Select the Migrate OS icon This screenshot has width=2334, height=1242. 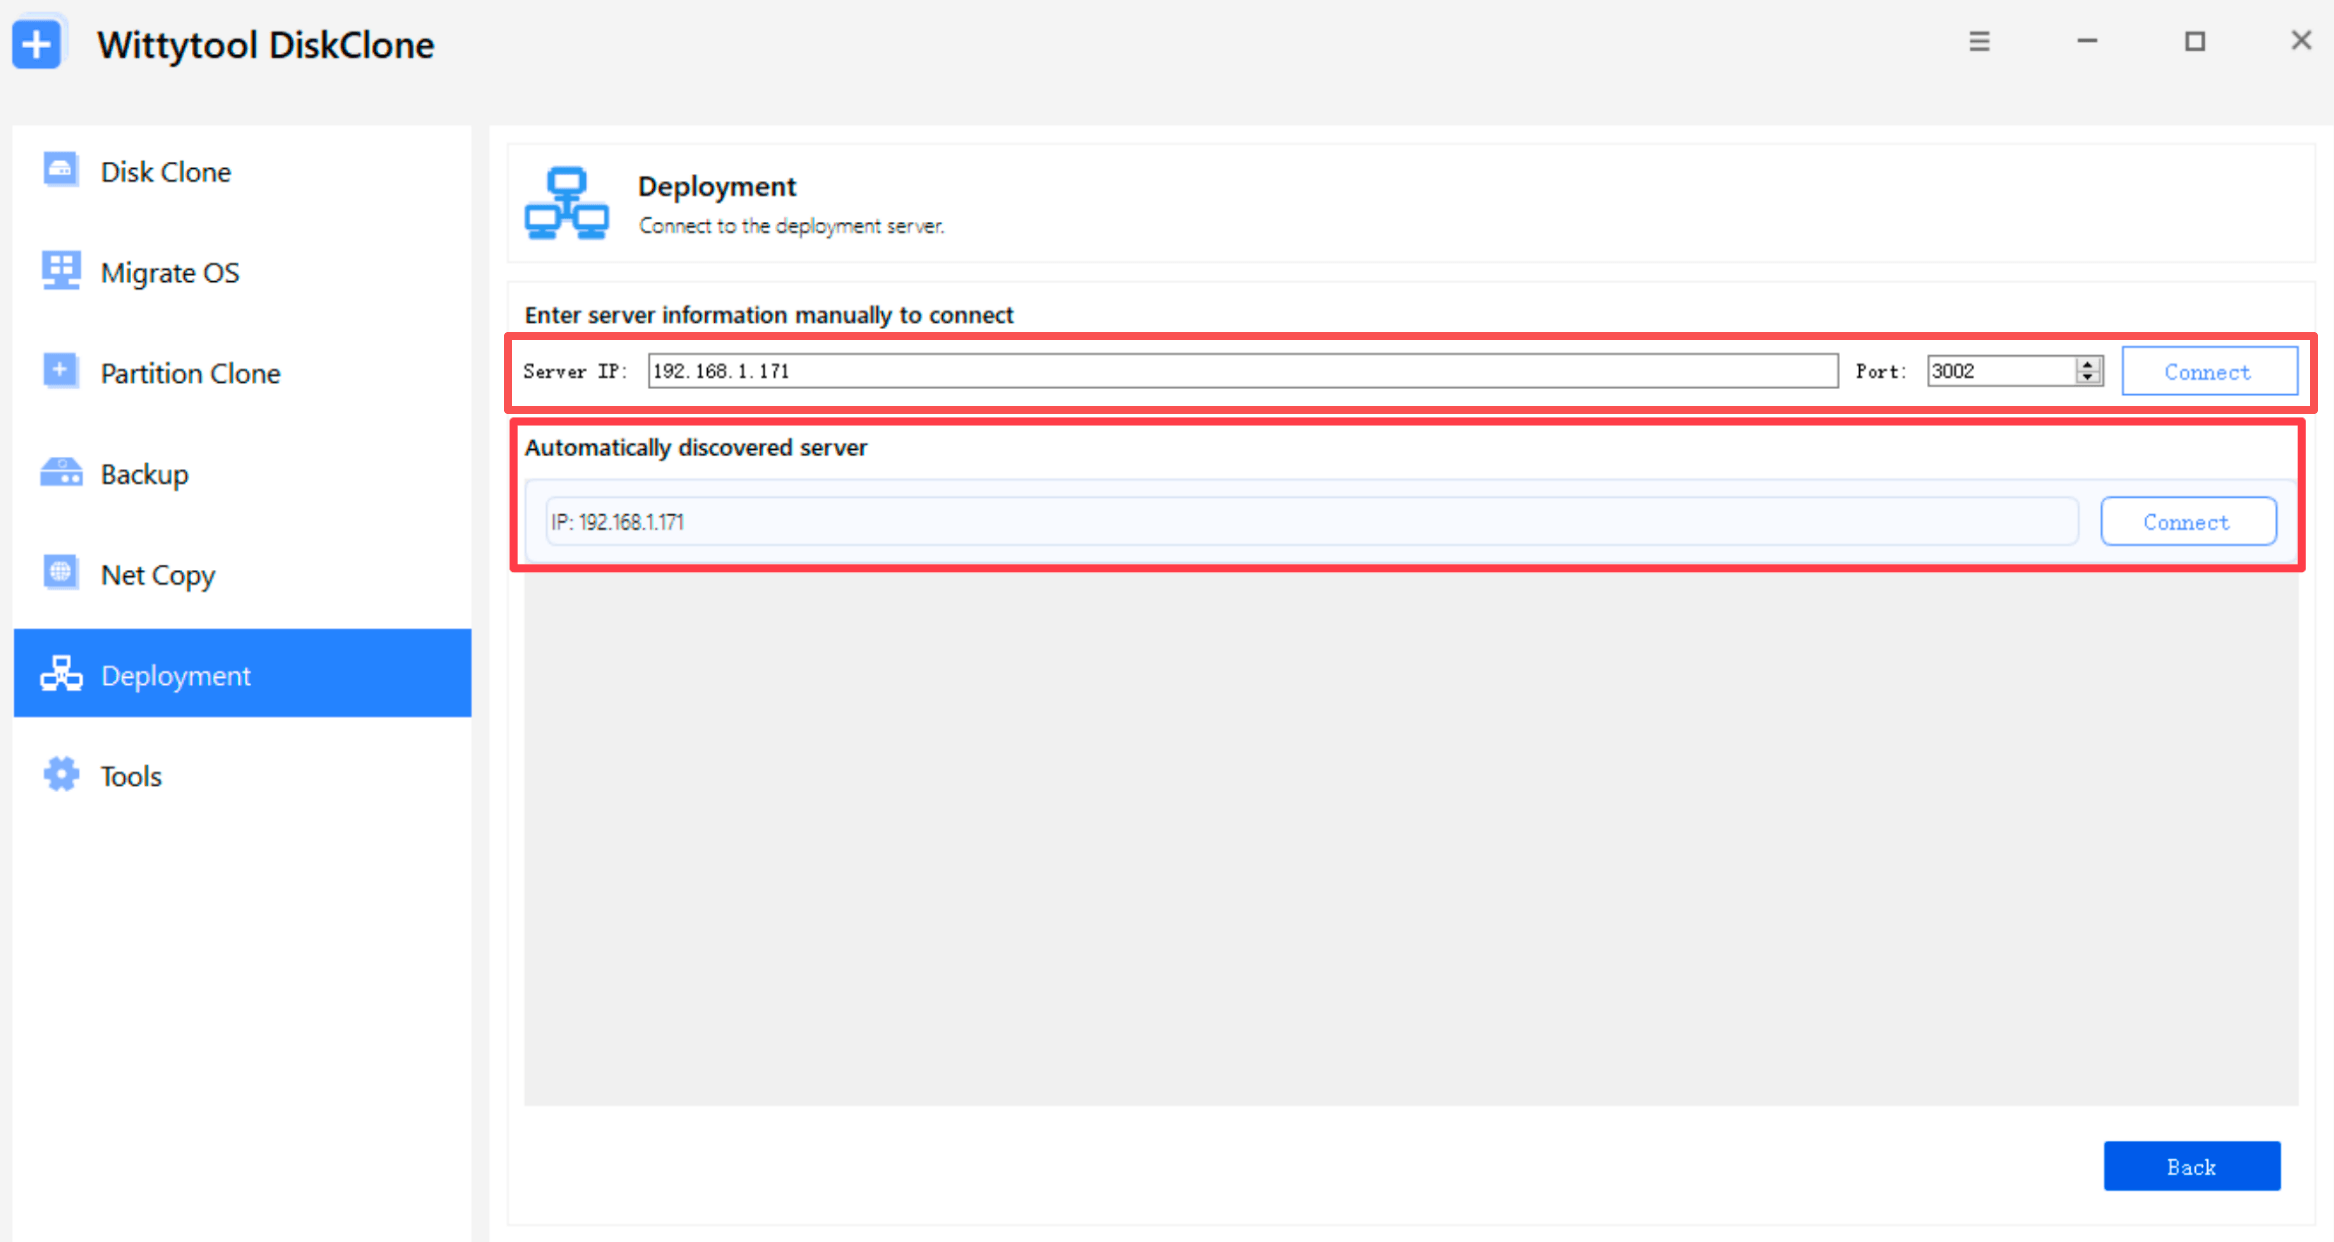[60, 271]
